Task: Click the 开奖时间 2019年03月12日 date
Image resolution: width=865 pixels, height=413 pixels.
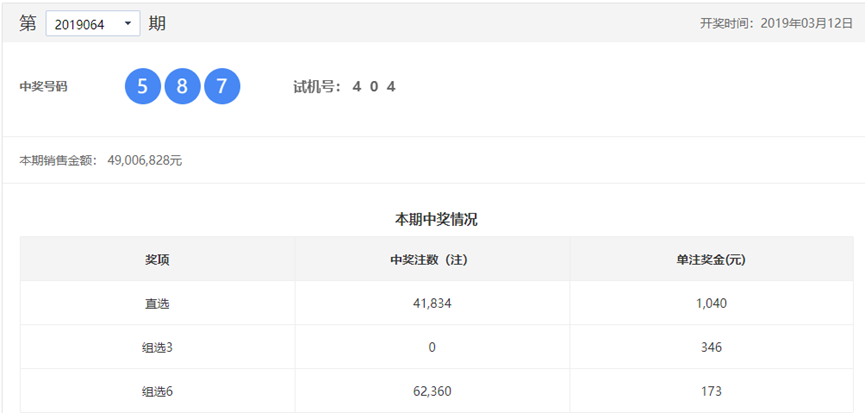Action: point(776,24)
